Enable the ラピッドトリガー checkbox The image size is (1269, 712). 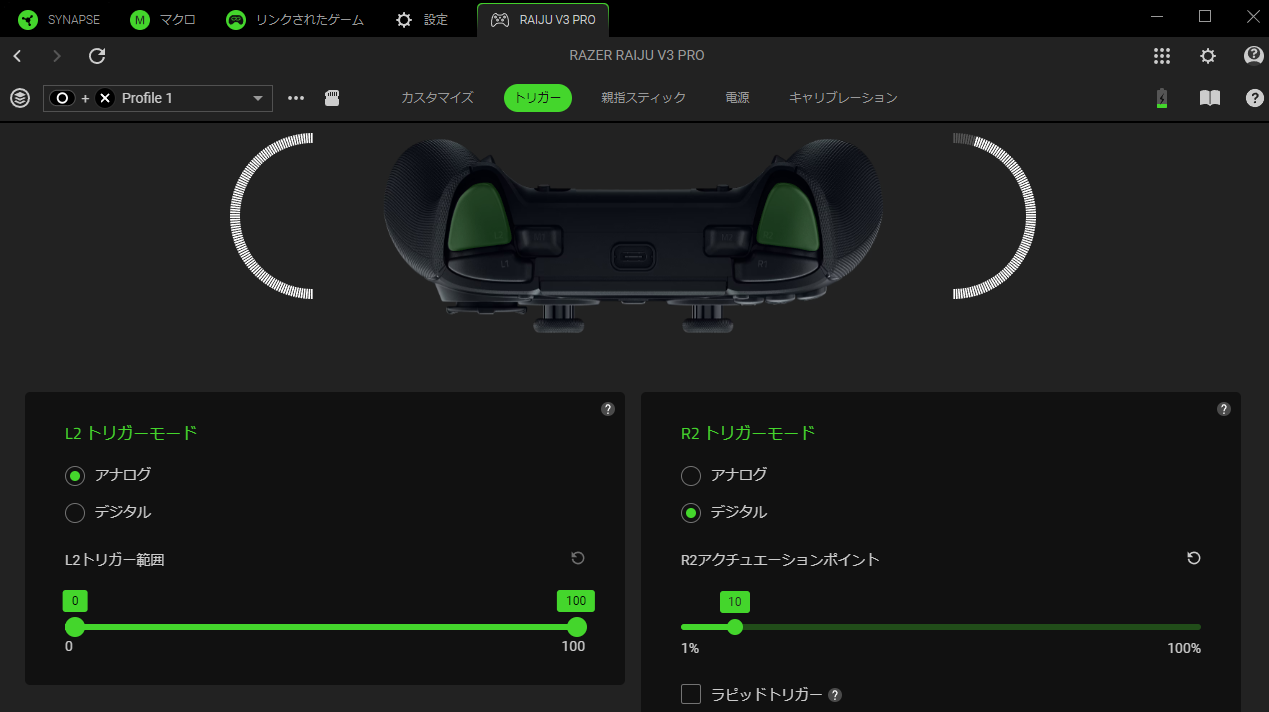[x=691, y=694]
